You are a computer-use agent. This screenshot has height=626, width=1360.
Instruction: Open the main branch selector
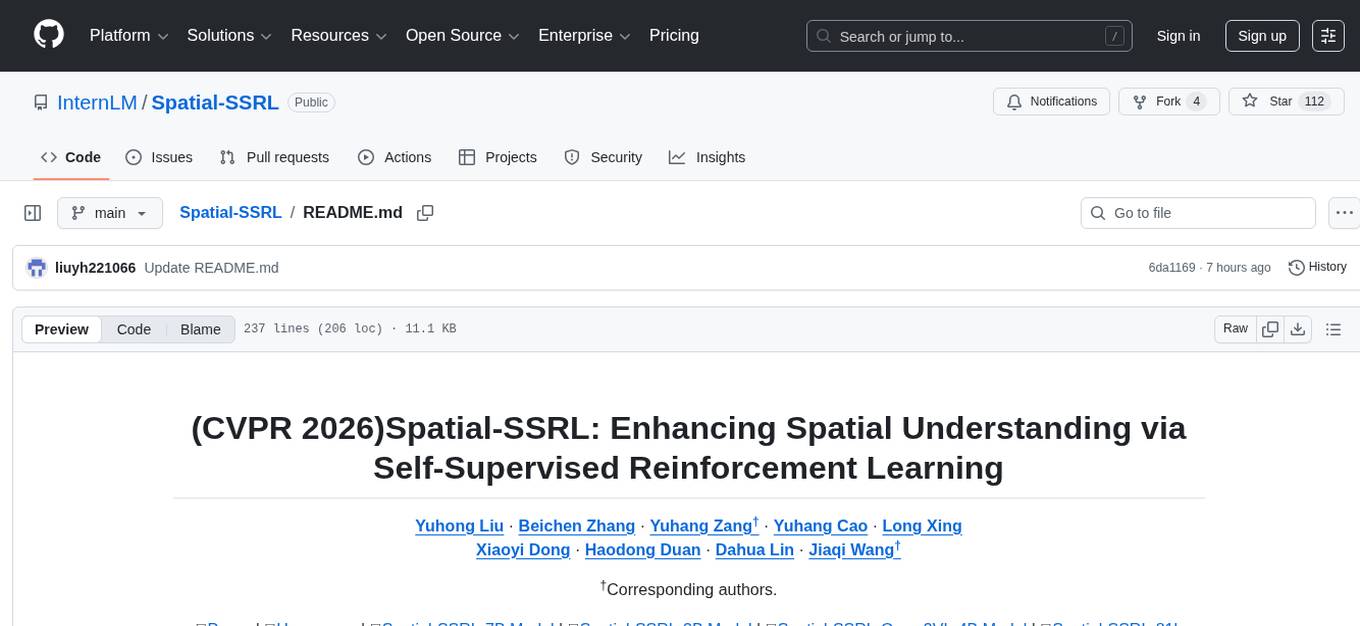(110, 212)
